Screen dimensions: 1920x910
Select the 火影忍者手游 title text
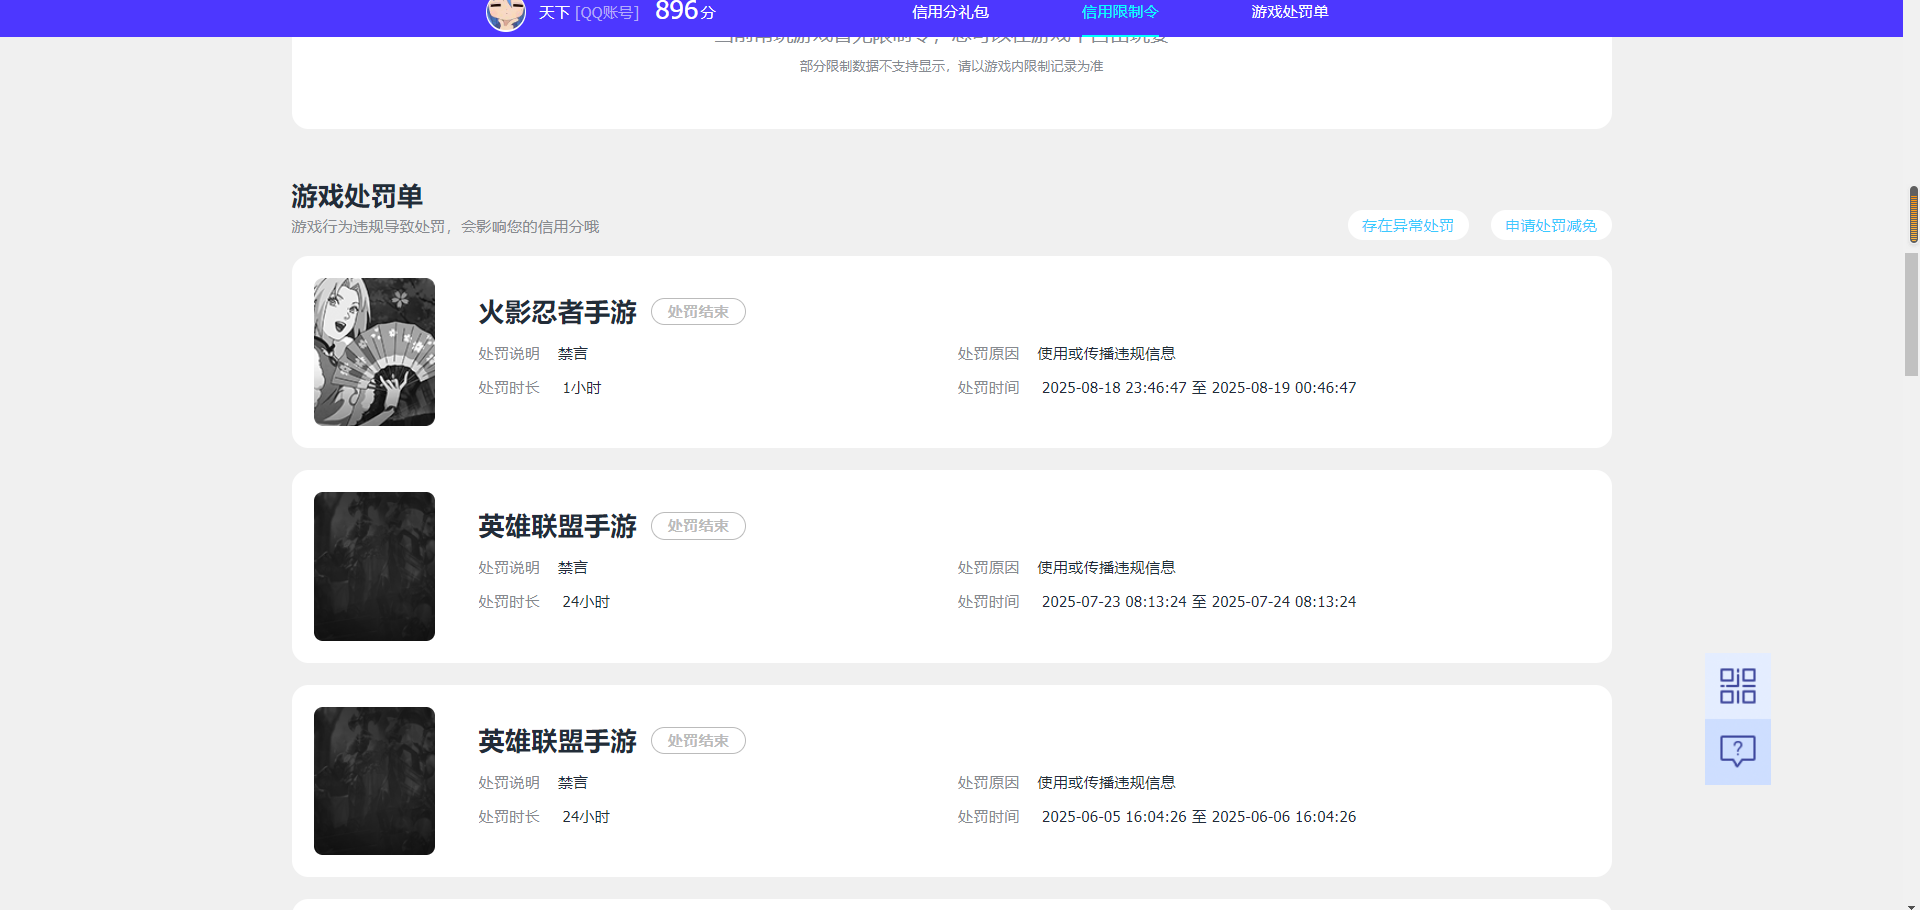point(557,312)
